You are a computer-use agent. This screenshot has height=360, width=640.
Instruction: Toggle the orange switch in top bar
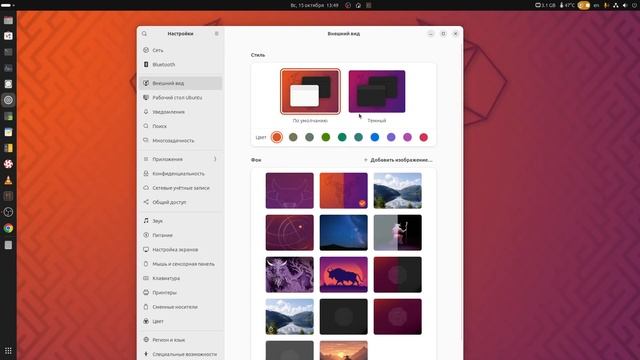click(x=584, y=5)
